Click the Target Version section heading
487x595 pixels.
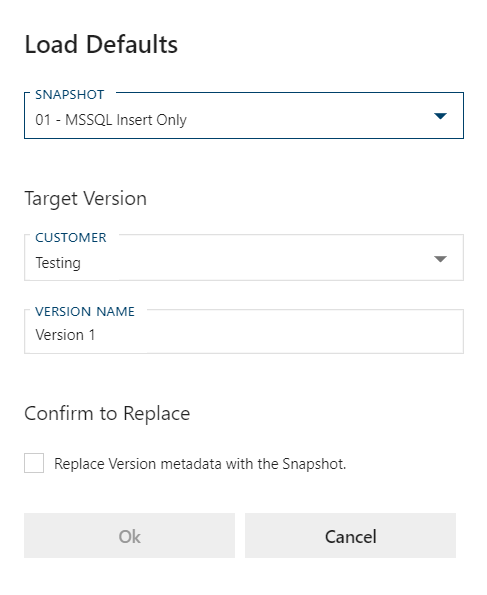tap(85, 199)
